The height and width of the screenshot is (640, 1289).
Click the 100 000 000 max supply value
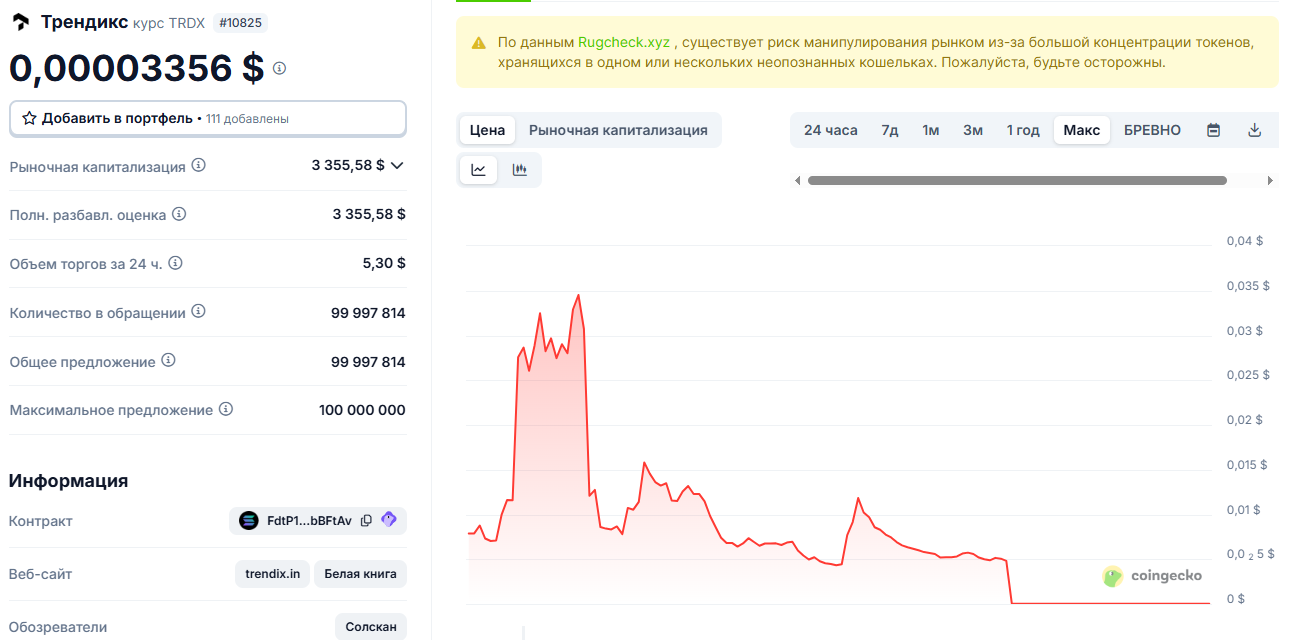click(x=362, y=410)
